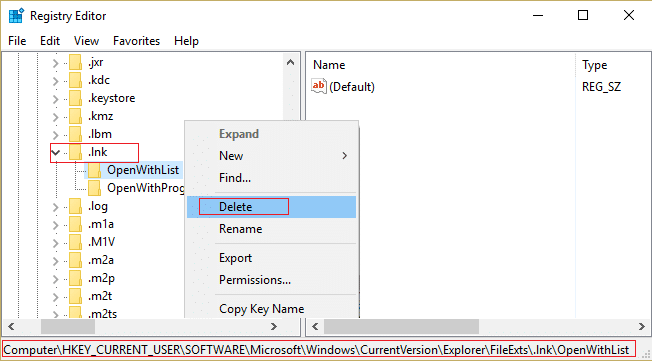Click the .log folder icon

[75, 206]
